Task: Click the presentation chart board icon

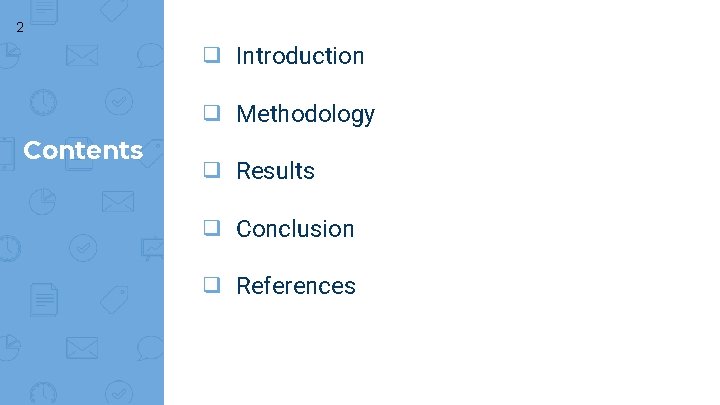Action: coord(153,246)
